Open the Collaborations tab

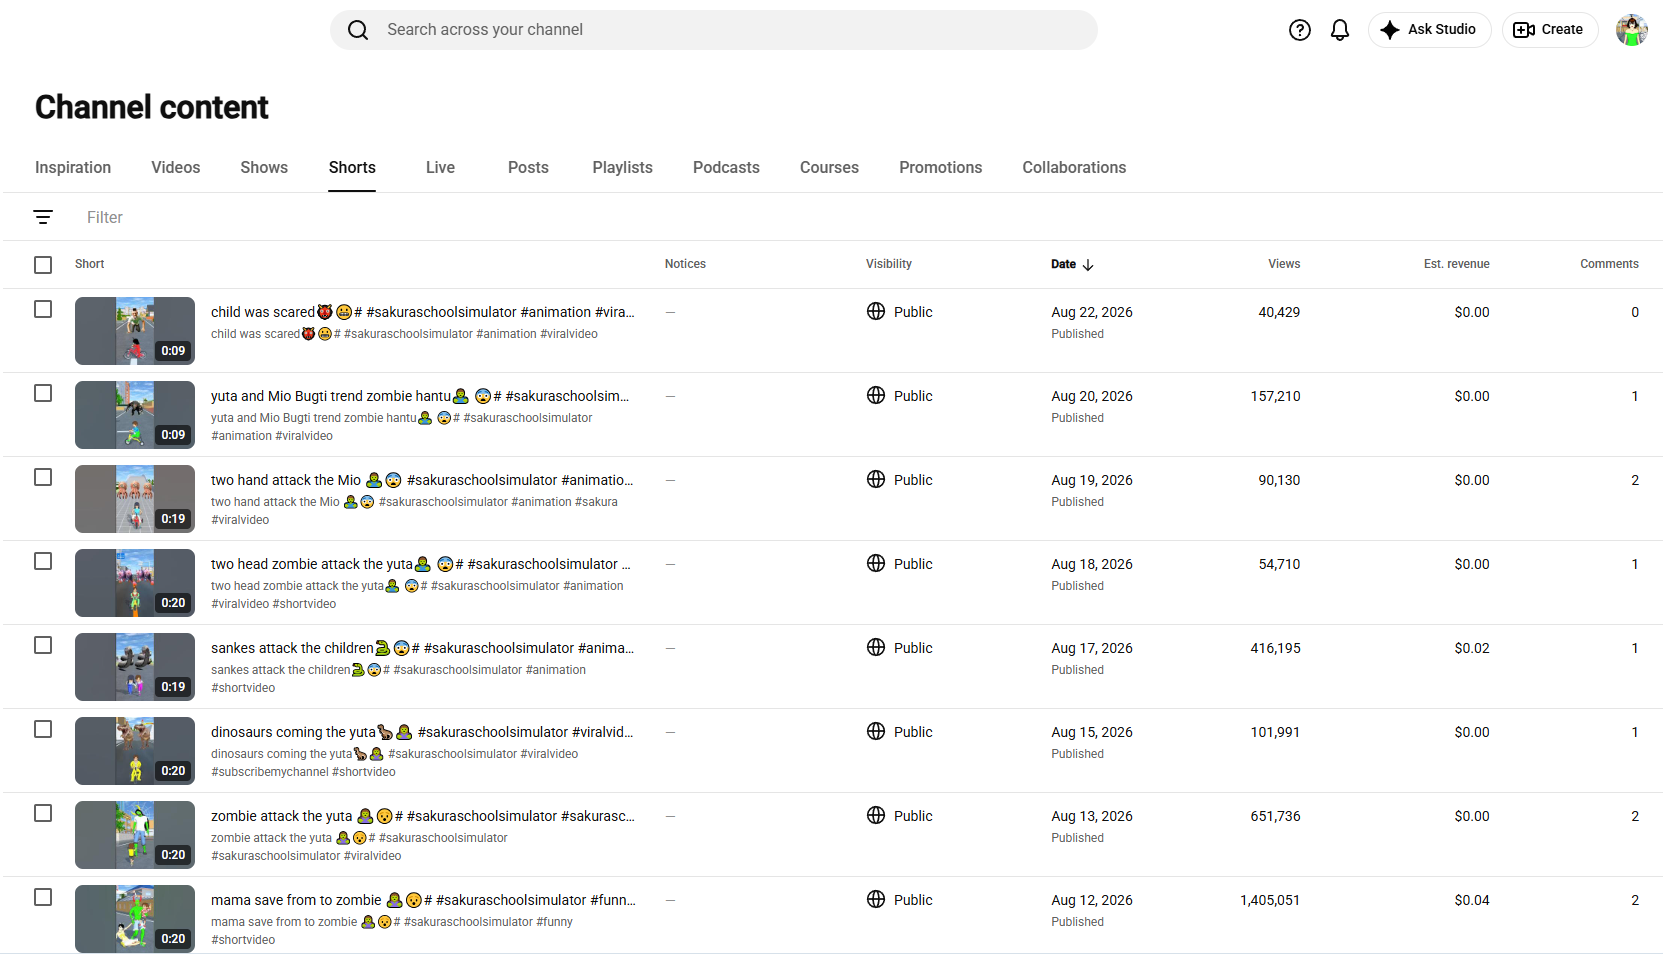tap(1074, 168)
